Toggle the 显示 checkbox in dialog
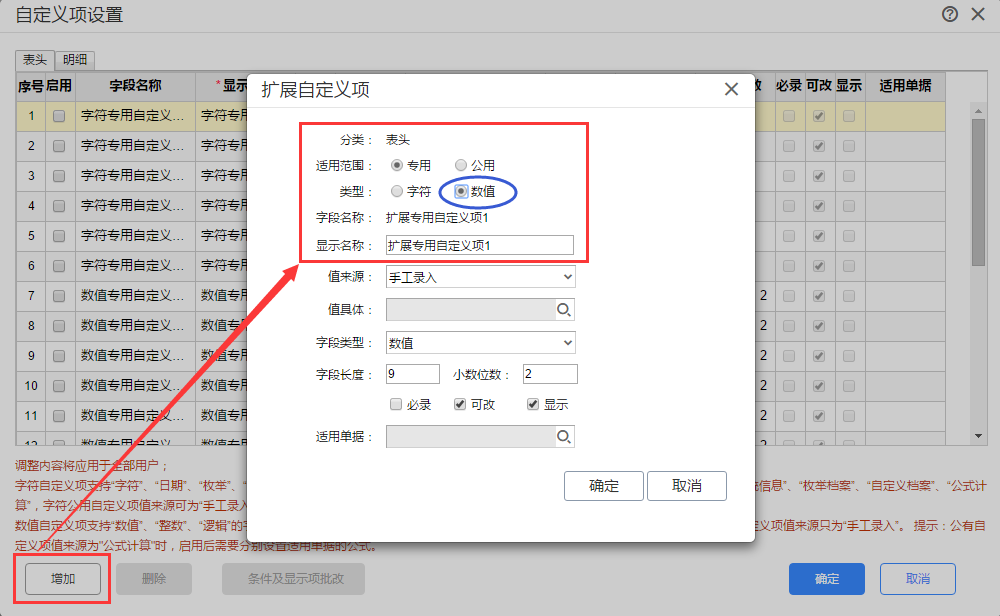The width and height of the screenshot is (1000, 616). pos(533,404)
